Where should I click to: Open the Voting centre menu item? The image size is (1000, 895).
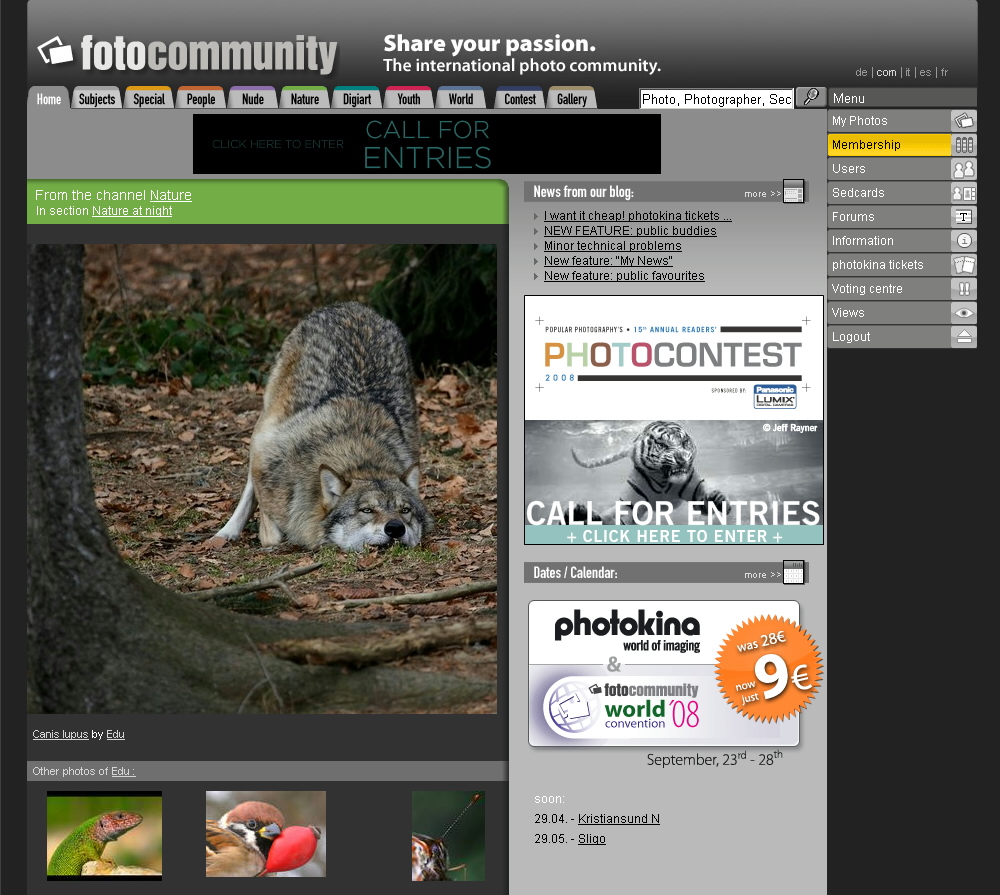pos(902,289)
